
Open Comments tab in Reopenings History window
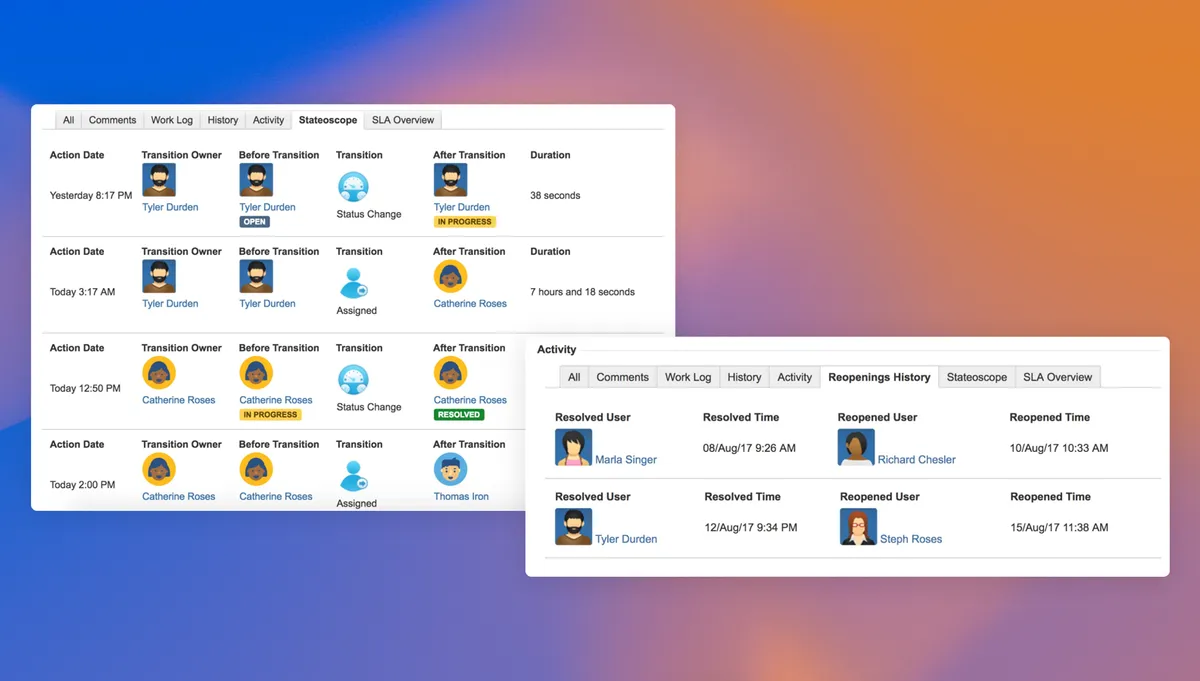(x=623, y=377)
